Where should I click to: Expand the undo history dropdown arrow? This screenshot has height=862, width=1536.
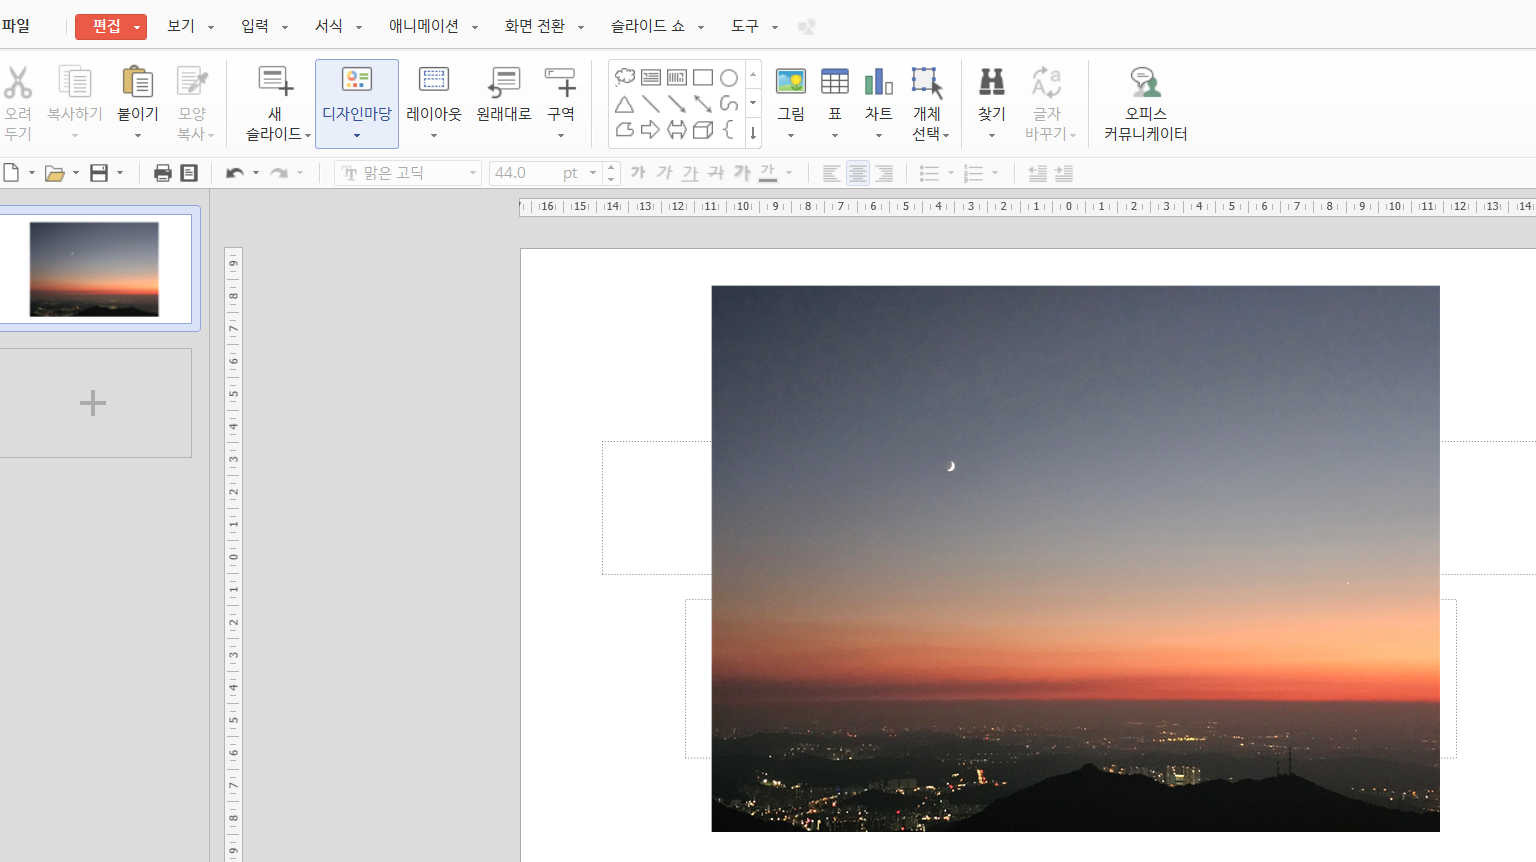click(x=256, y=173)
